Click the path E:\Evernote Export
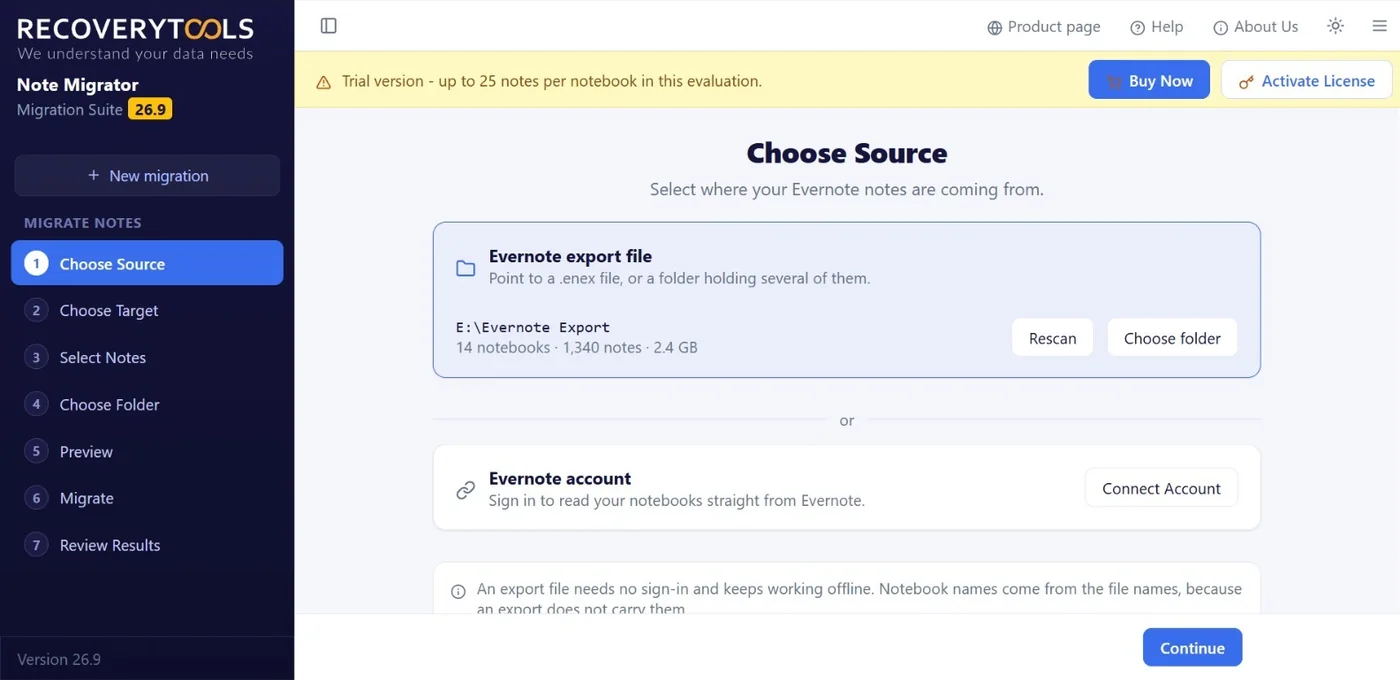This screenshot has width=1400, height=680. point(533,327)
